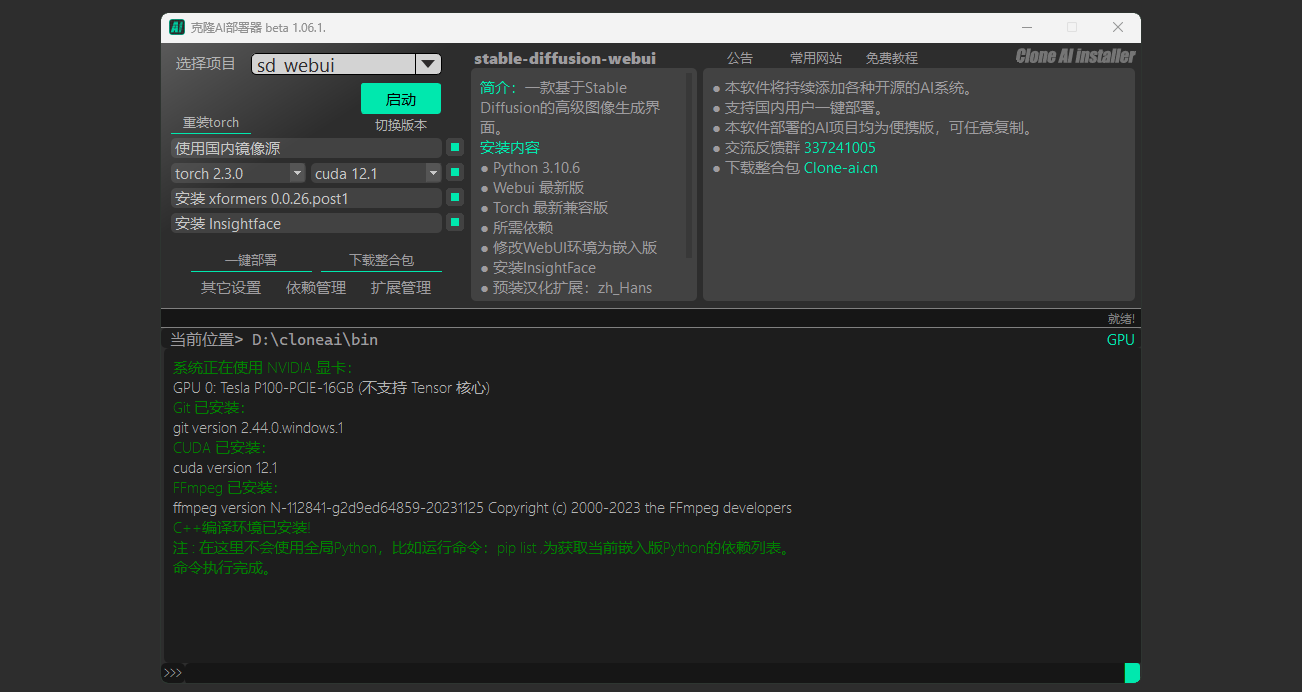Open the Clone-ai.cn link
Viewport: 1302px width, 692px height.
click(x=841, y=168)
